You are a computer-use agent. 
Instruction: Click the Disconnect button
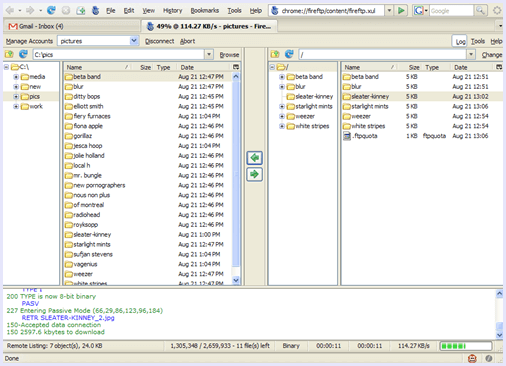pos(159,41)
